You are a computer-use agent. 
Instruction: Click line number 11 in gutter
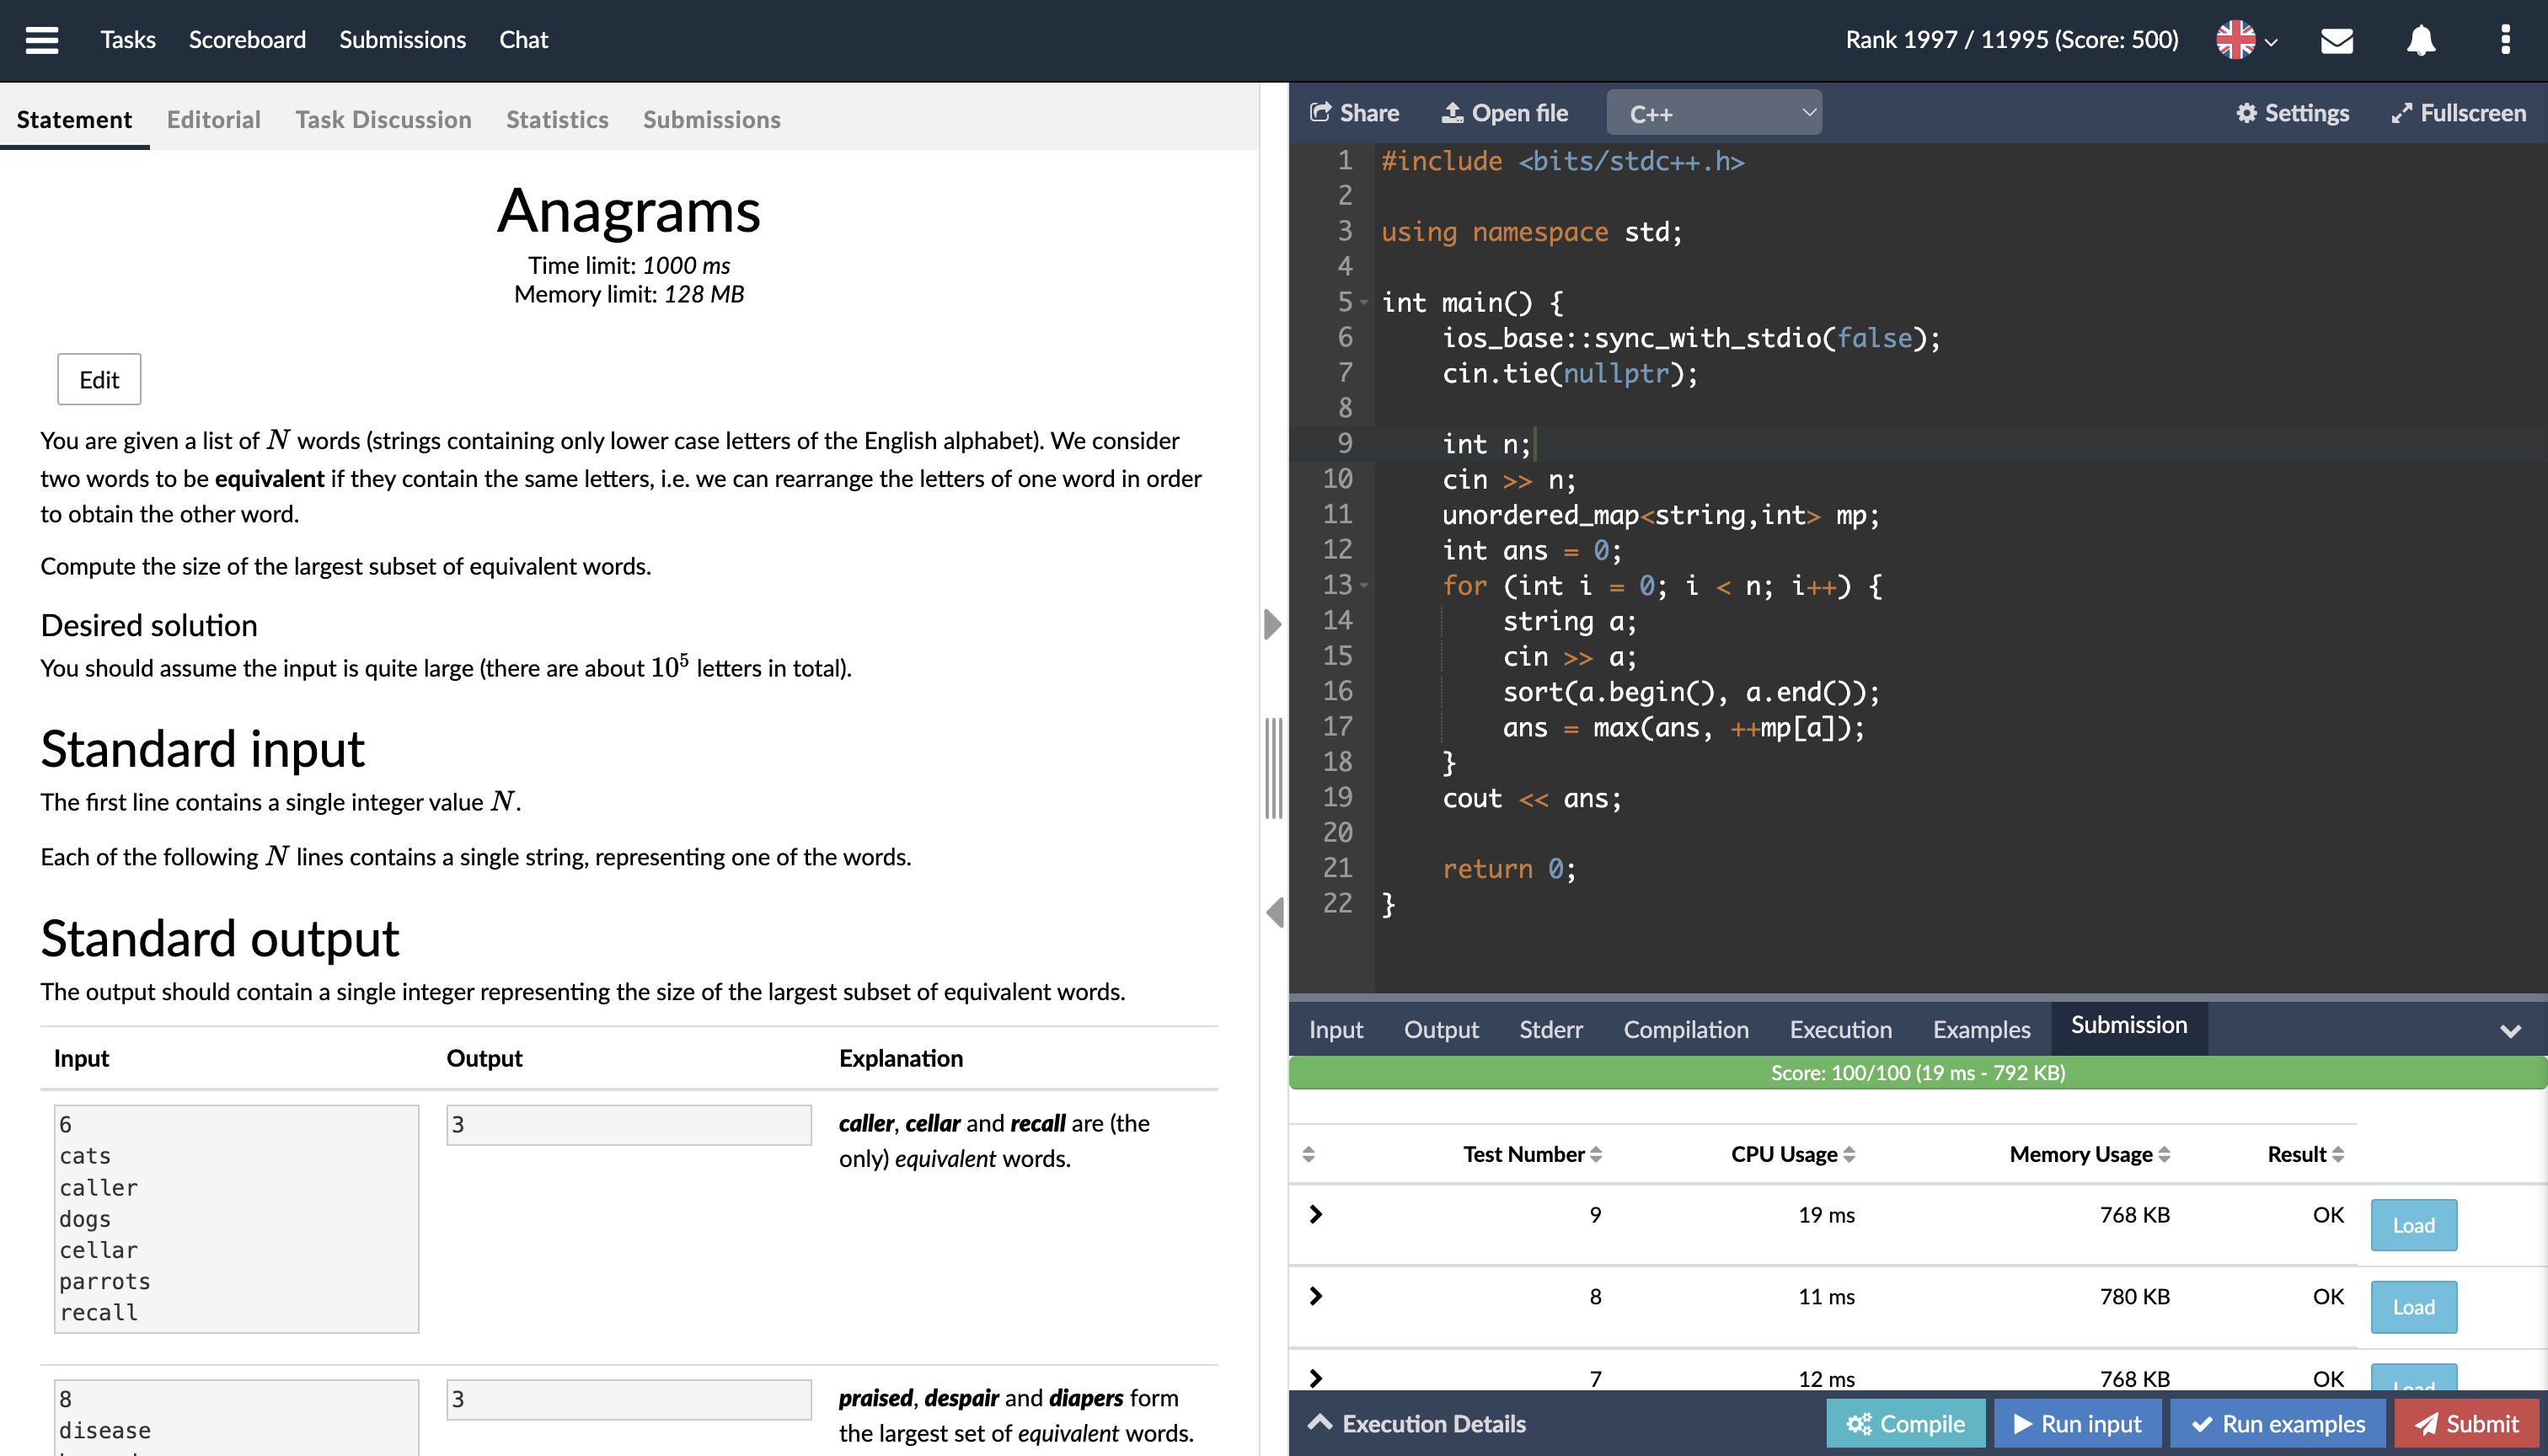tap(1337, 514)
